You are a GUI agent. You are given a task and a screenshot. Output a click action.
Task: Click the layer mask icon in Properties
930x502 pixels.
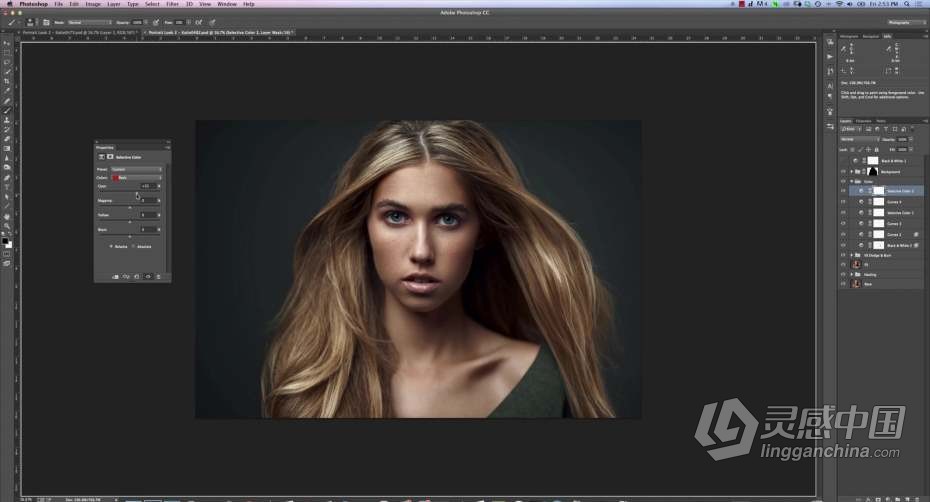tap(110, 157)
